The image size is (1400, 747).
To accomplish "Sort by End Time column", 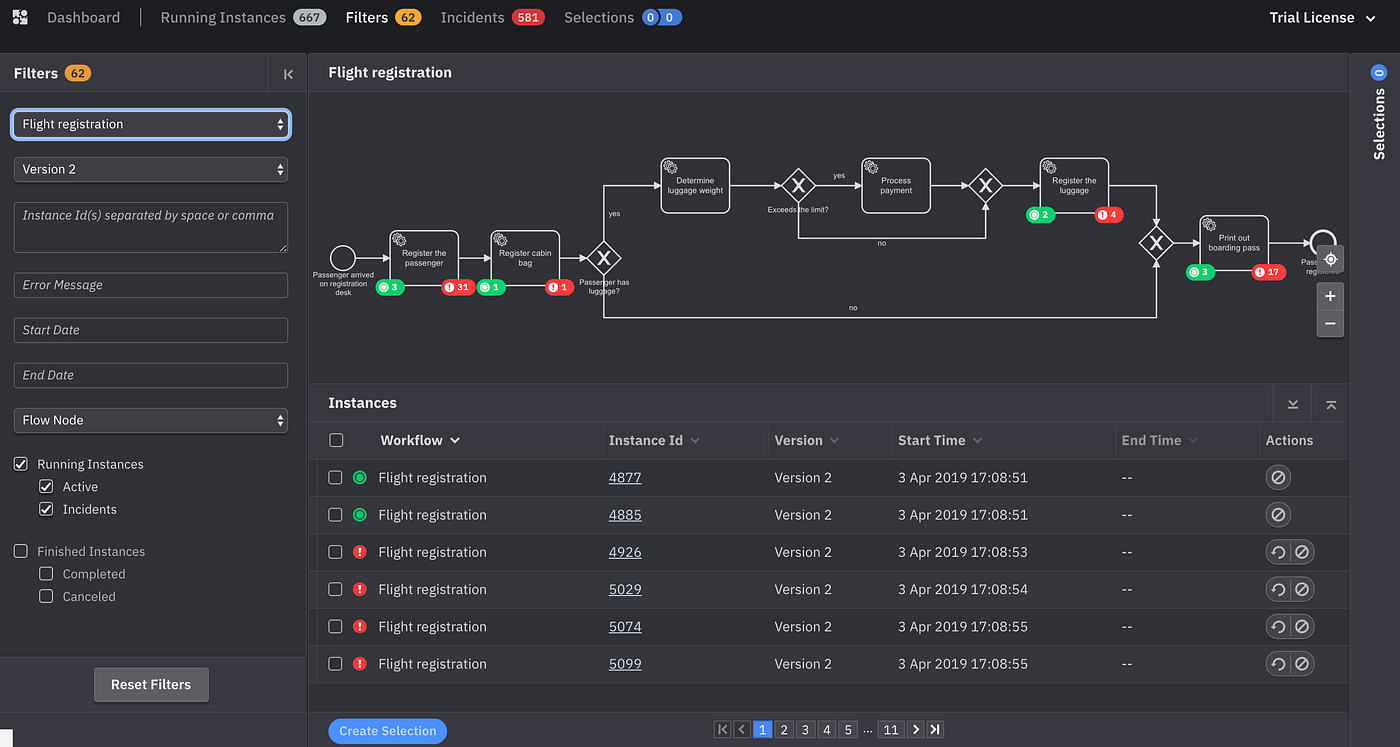I will coord(1159,440).
